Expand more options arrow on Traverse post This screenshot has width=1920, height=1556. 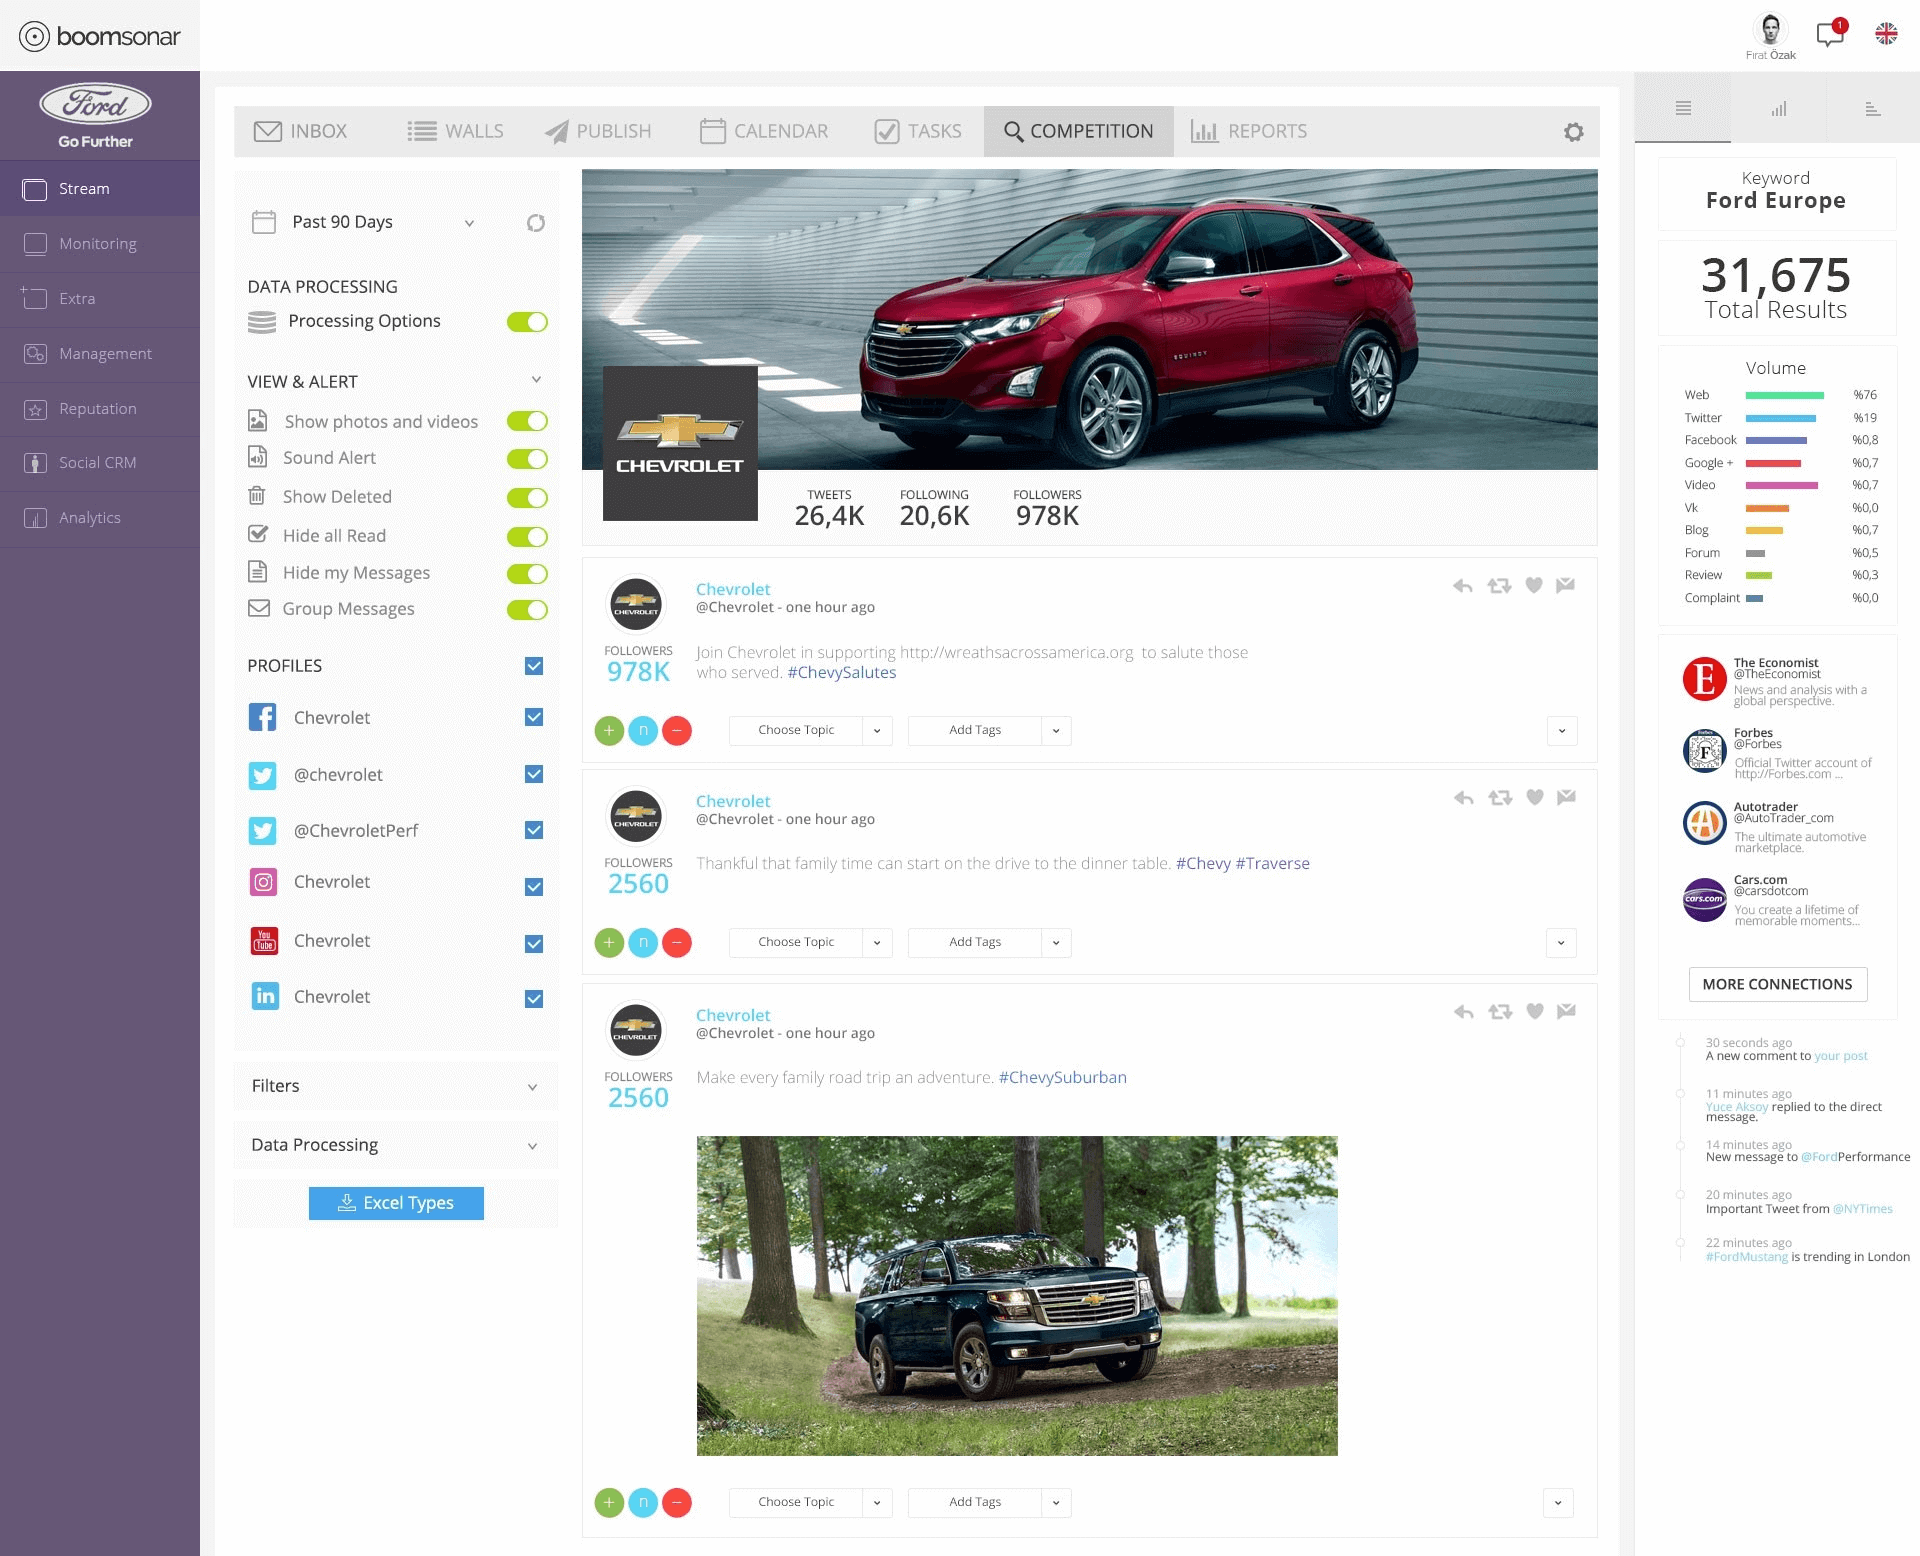1561,943
